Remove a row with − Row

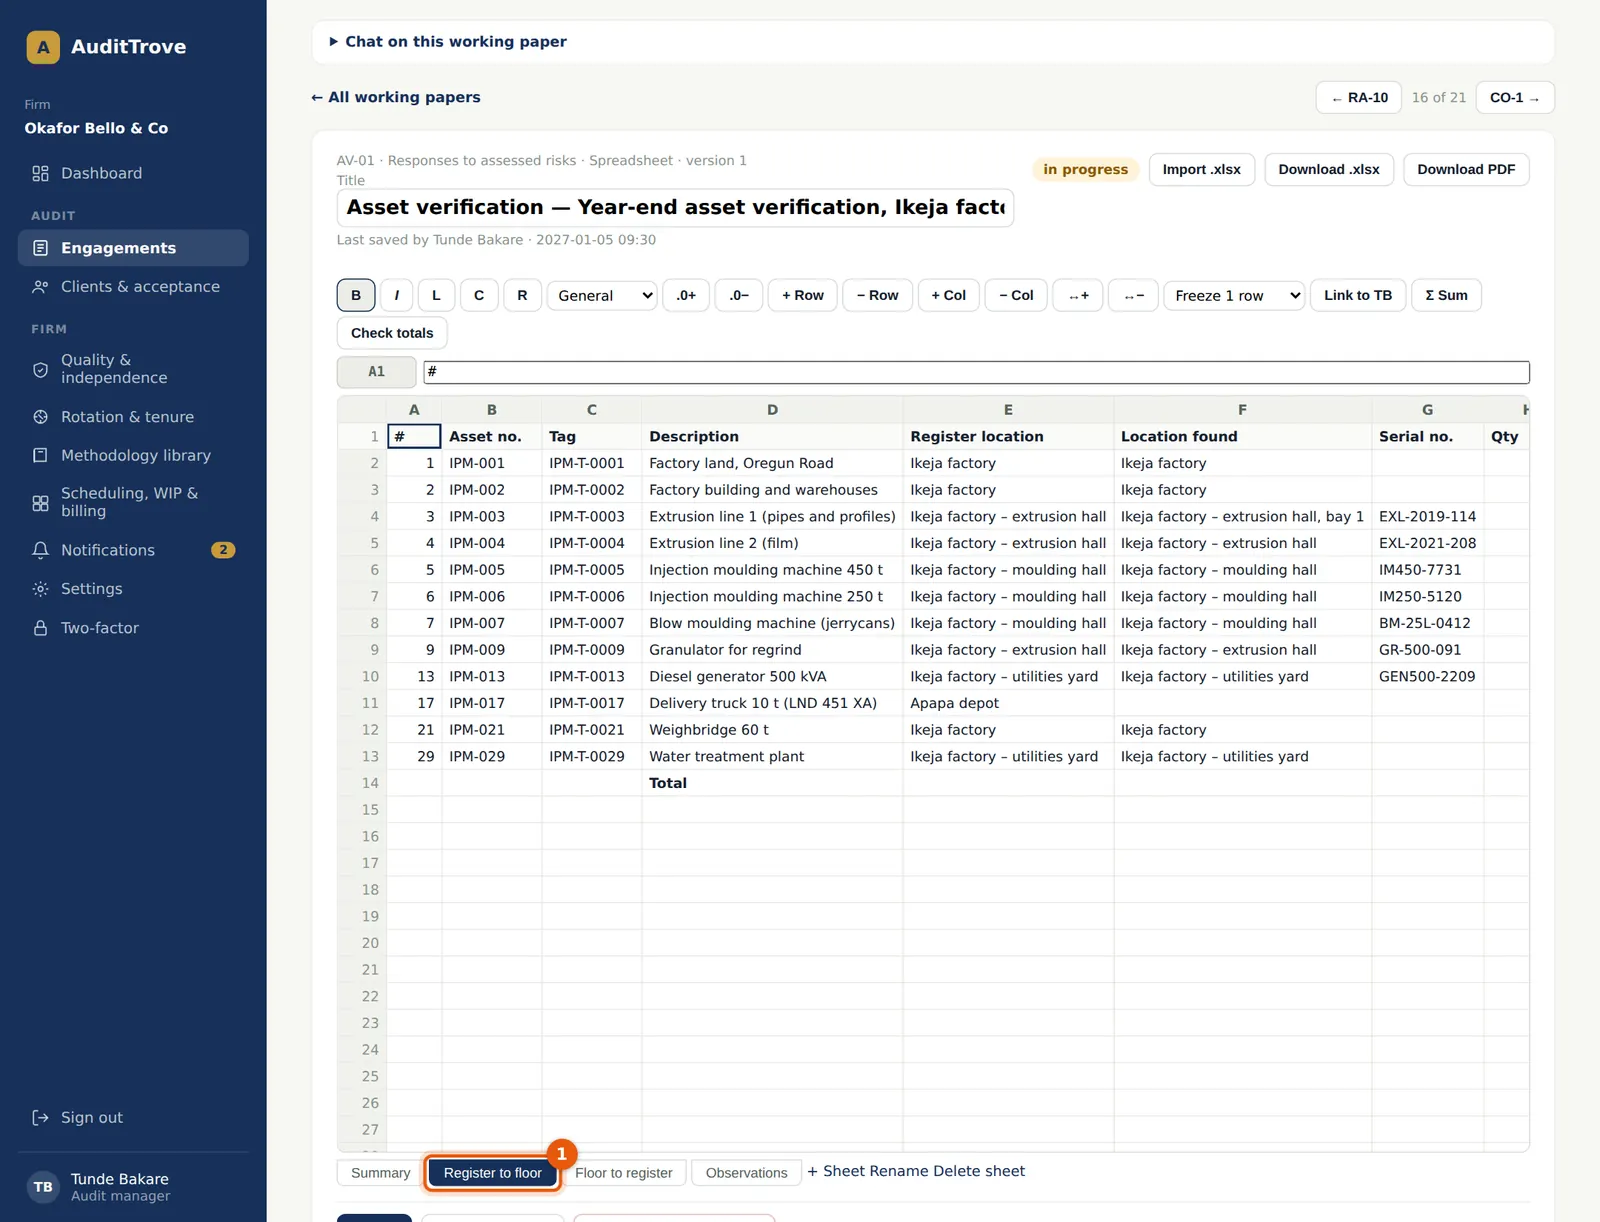click(878, 295)
